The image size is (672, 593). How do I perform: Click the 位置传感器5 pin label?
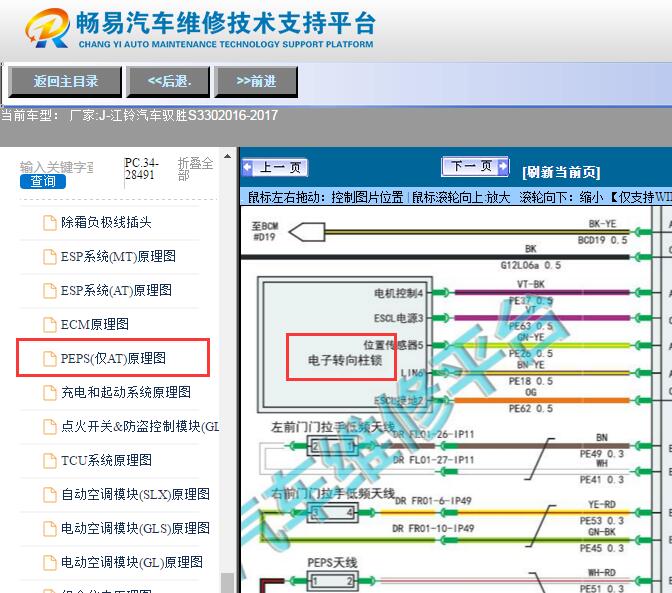[393, 345]
